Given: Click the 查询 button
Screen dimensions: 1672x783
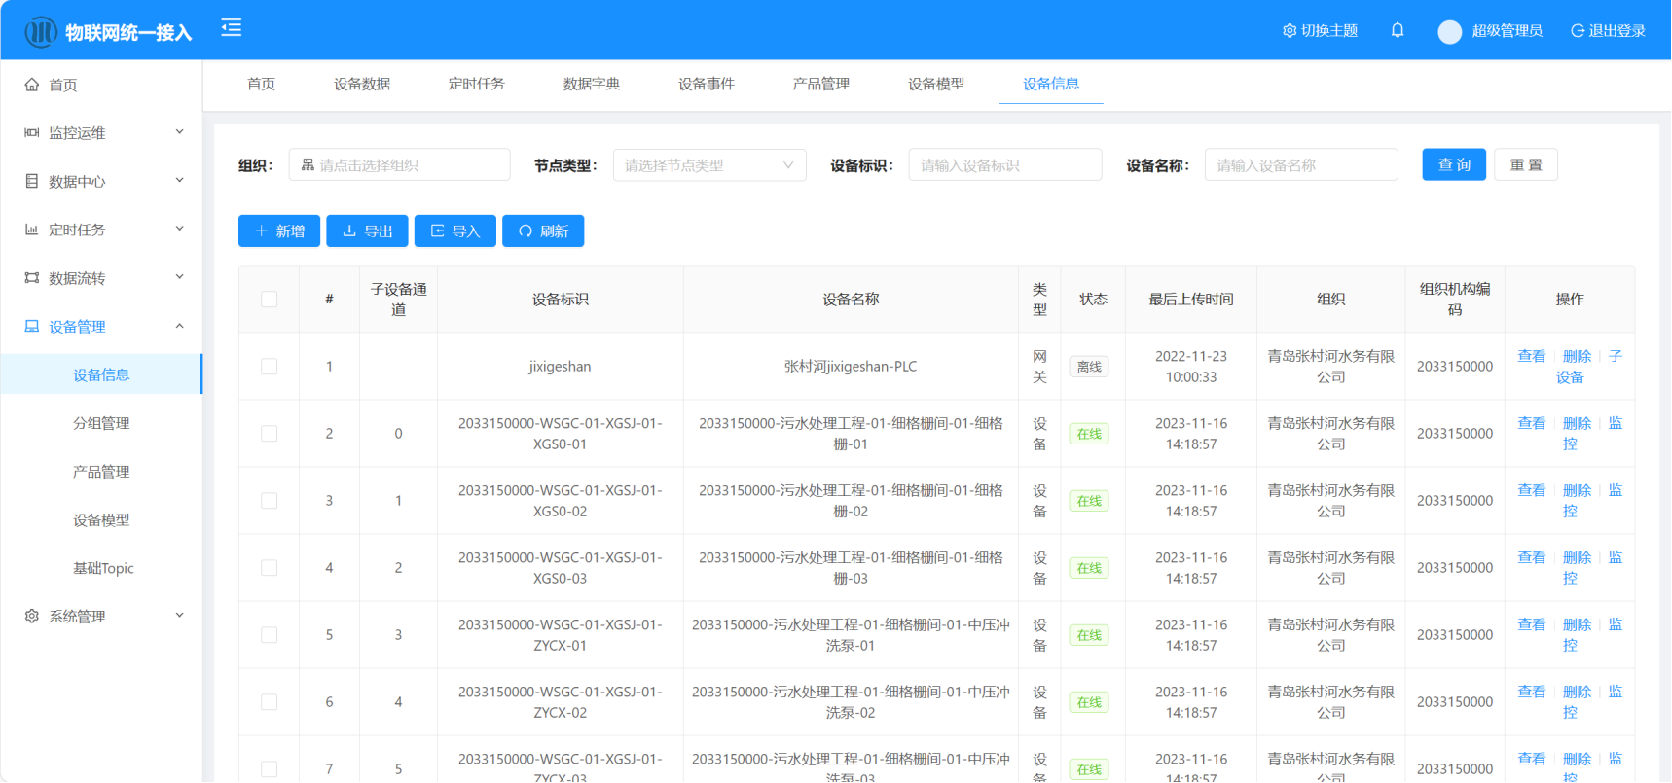Looking at the screenshot, I should point(1453,165).
